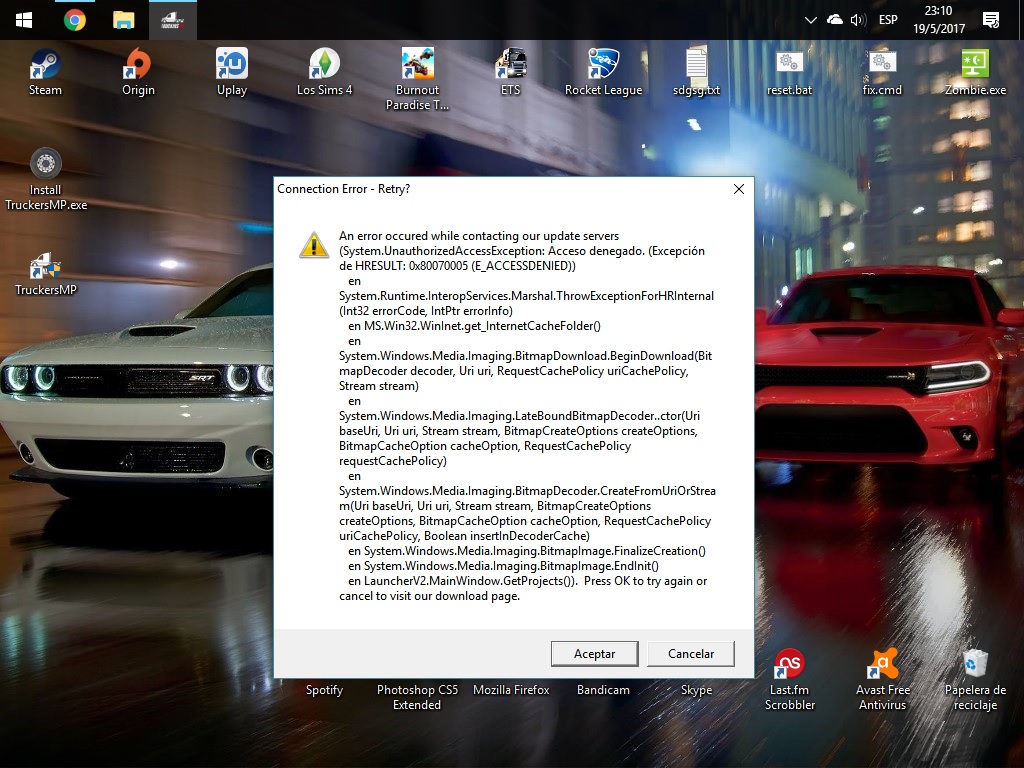Screen dimensions: 1024x768
Task: Open the Windows Start menu
Action: pos(24,20)
